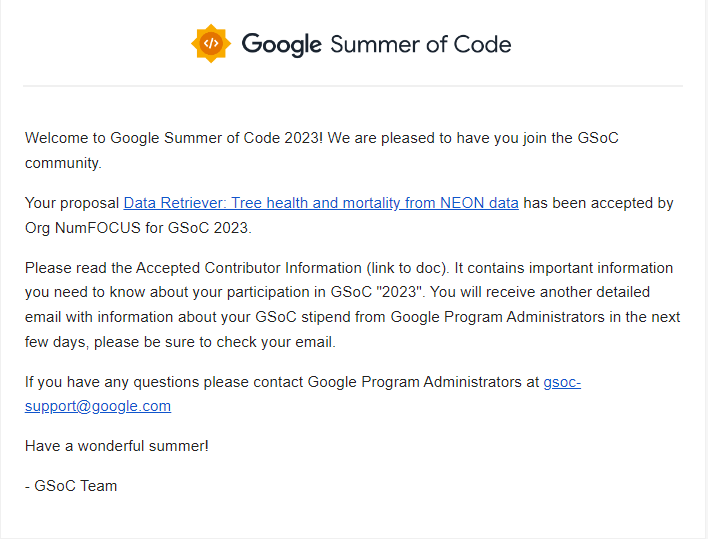Click the "Your proposal" text before the link
Screen dimensions: 708x539
(x=72, y=203)
